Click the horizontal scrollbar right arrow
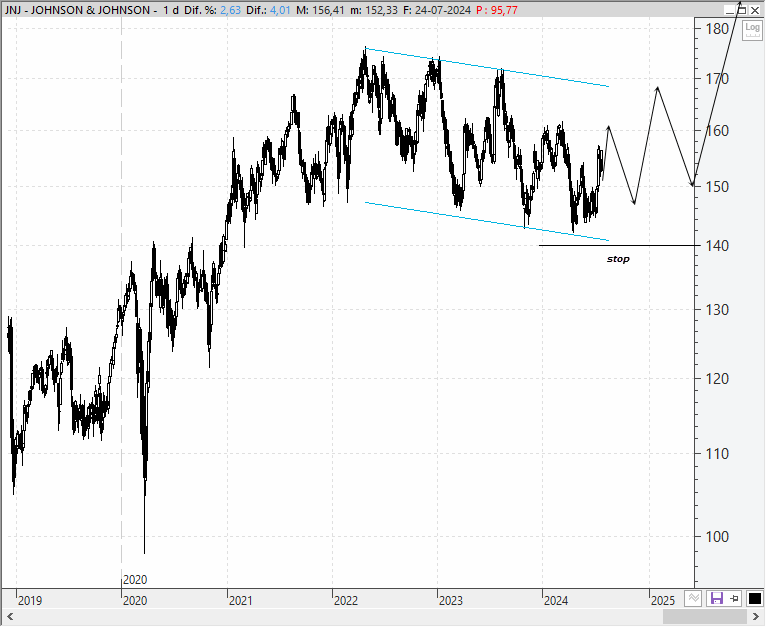Screen dimensions: 766x627 [x=756, y=616]
